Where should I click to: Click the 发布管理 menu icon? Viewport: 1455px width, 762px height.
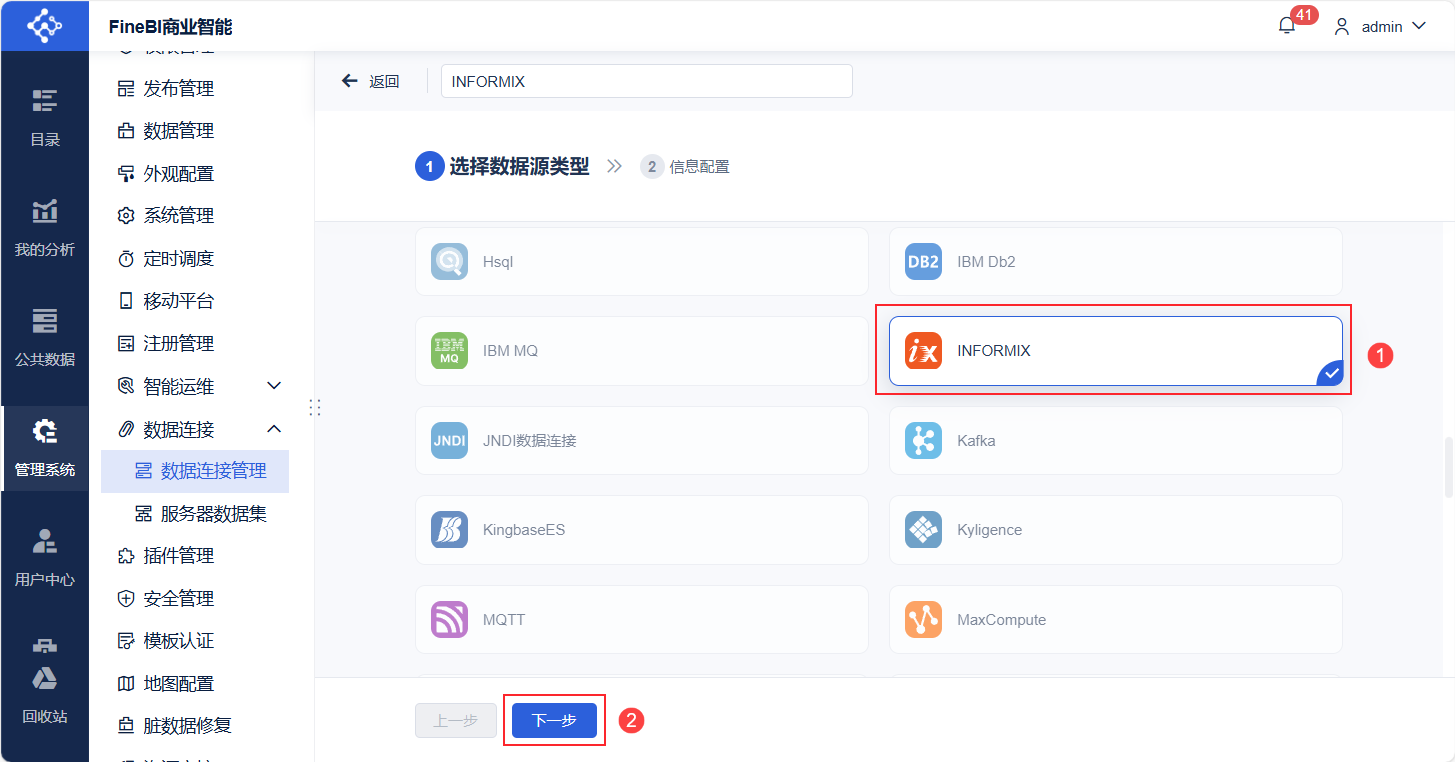126,89
